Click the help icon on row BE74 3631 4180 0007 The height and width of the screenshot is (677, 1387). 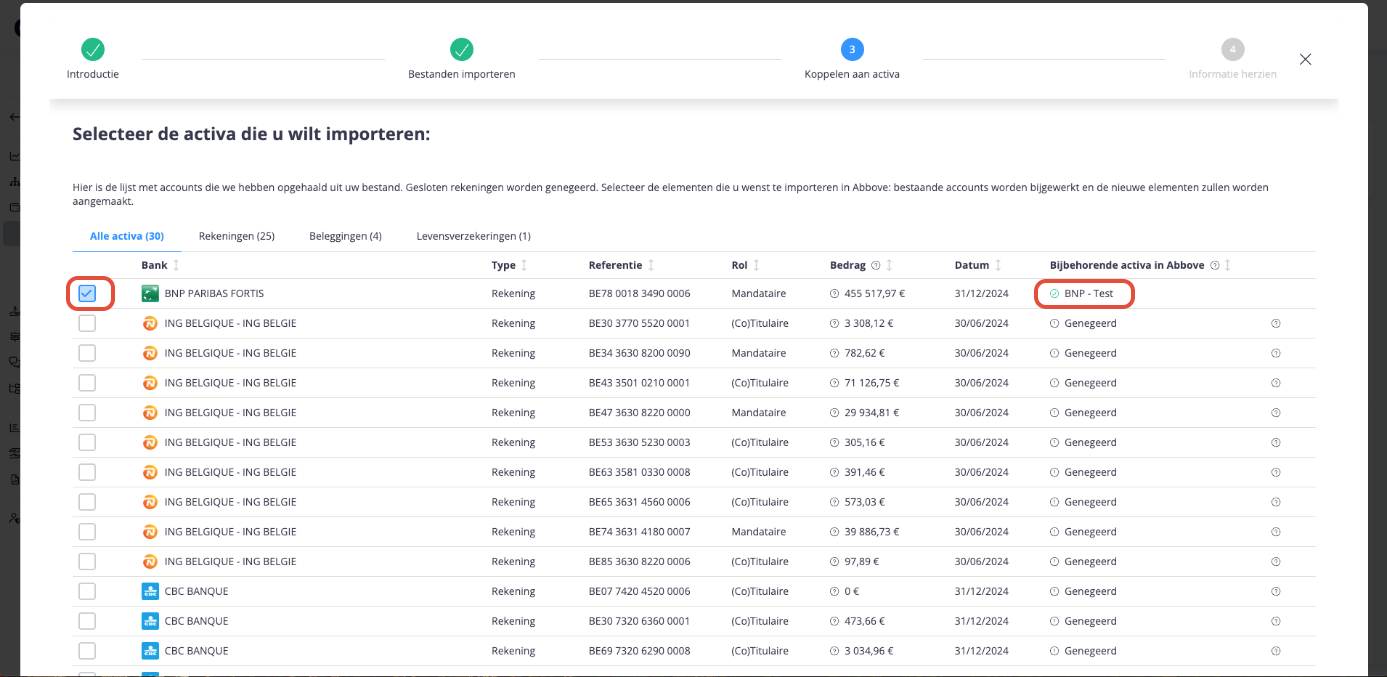(x=1275, y=532)
